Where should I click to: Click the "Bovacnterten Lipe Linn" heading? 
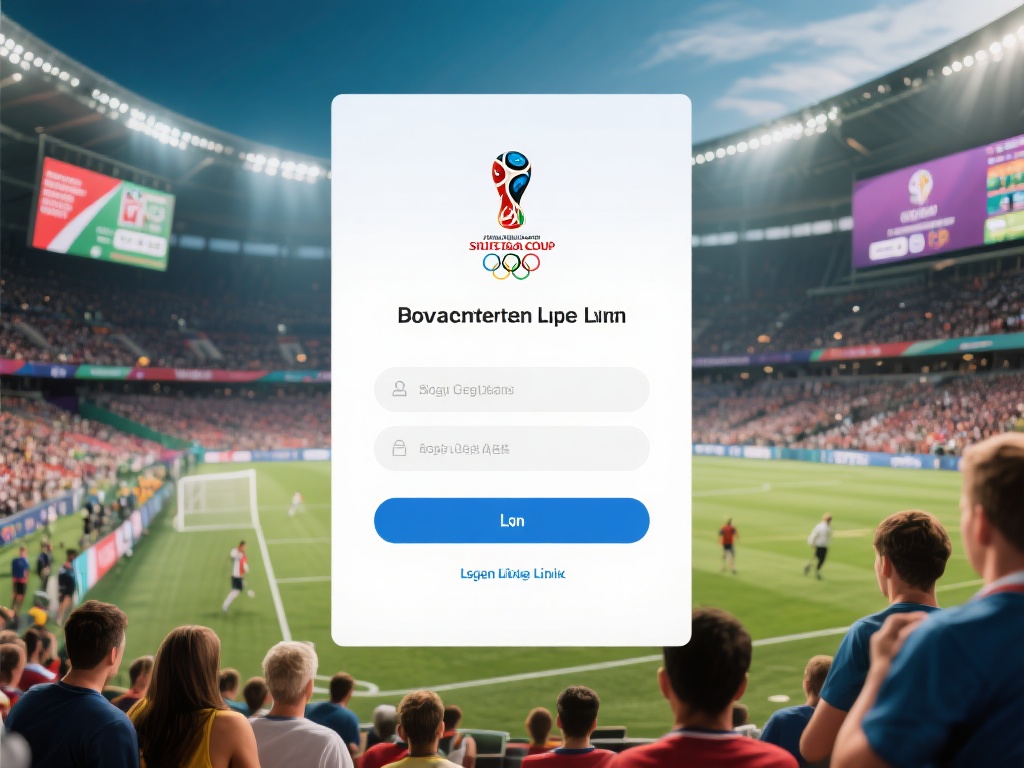tap(511, 315)
